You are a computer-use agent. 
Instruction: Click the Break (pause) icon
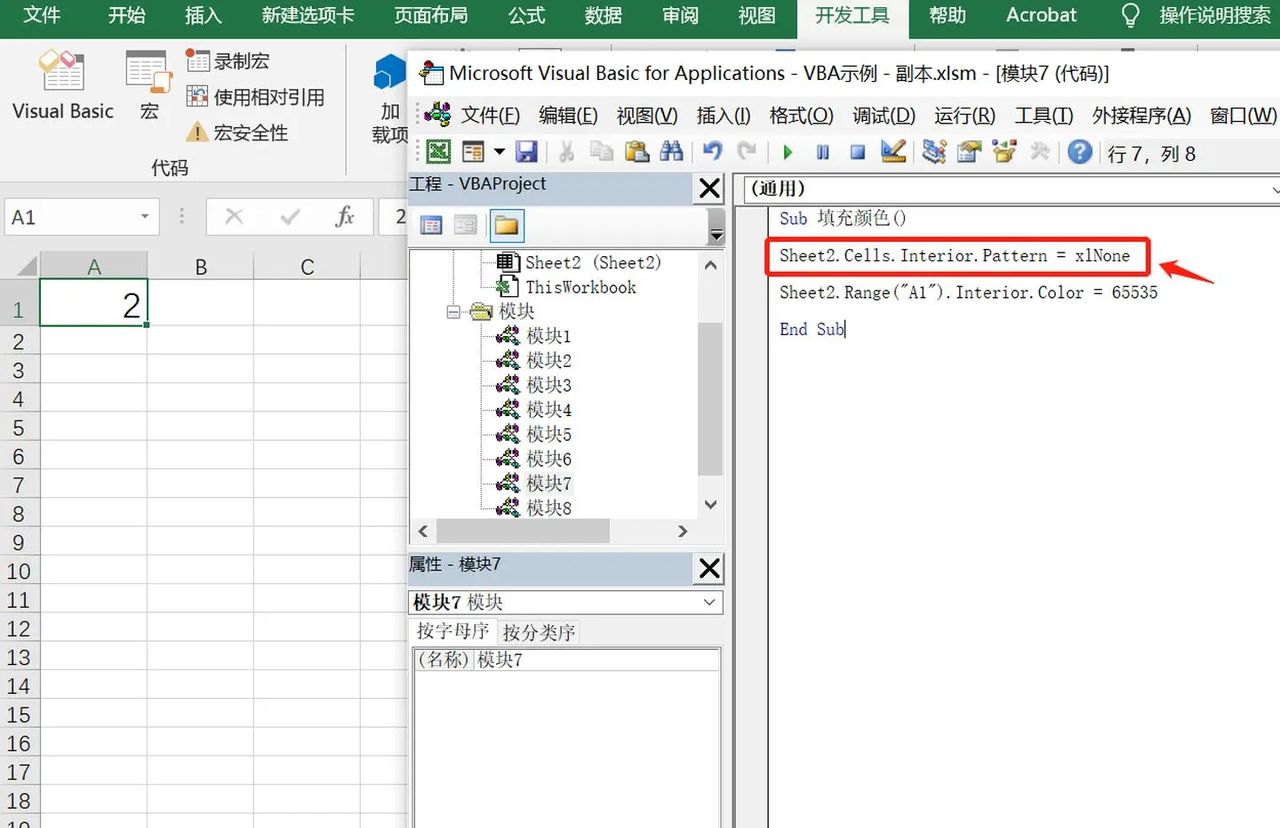point(822,151)
